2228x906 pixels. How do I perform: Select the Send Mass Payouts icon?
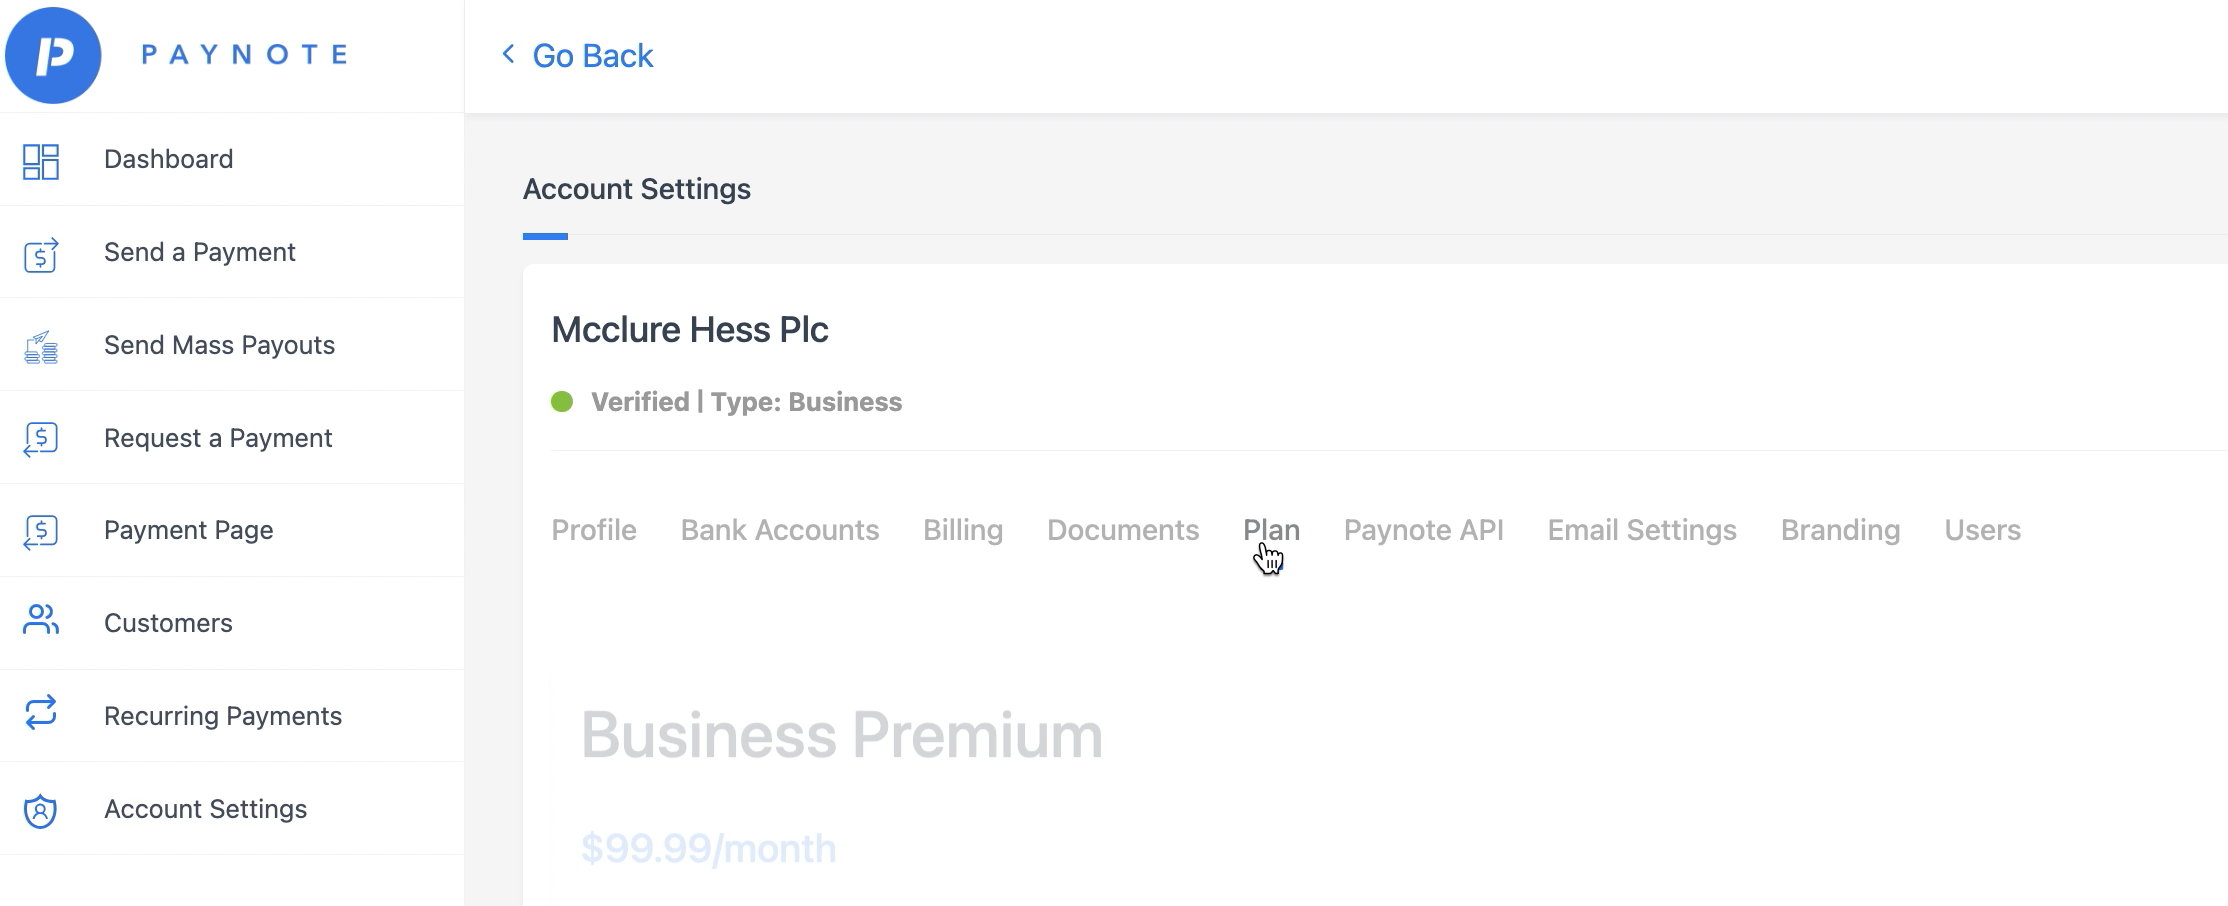[x=41, y=347]
